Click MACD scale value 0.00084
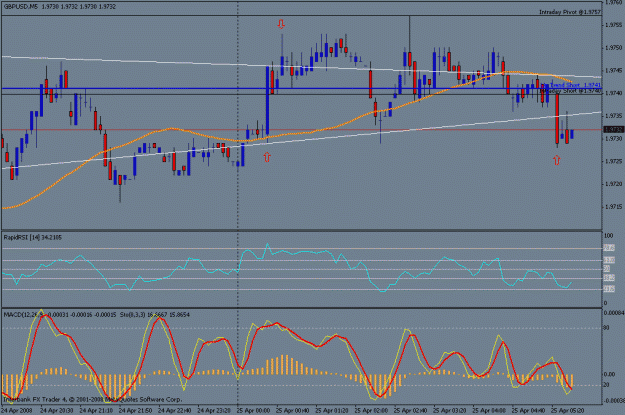Image resolution: width=625 pixels, height=415 pixels. click(614, 313)
